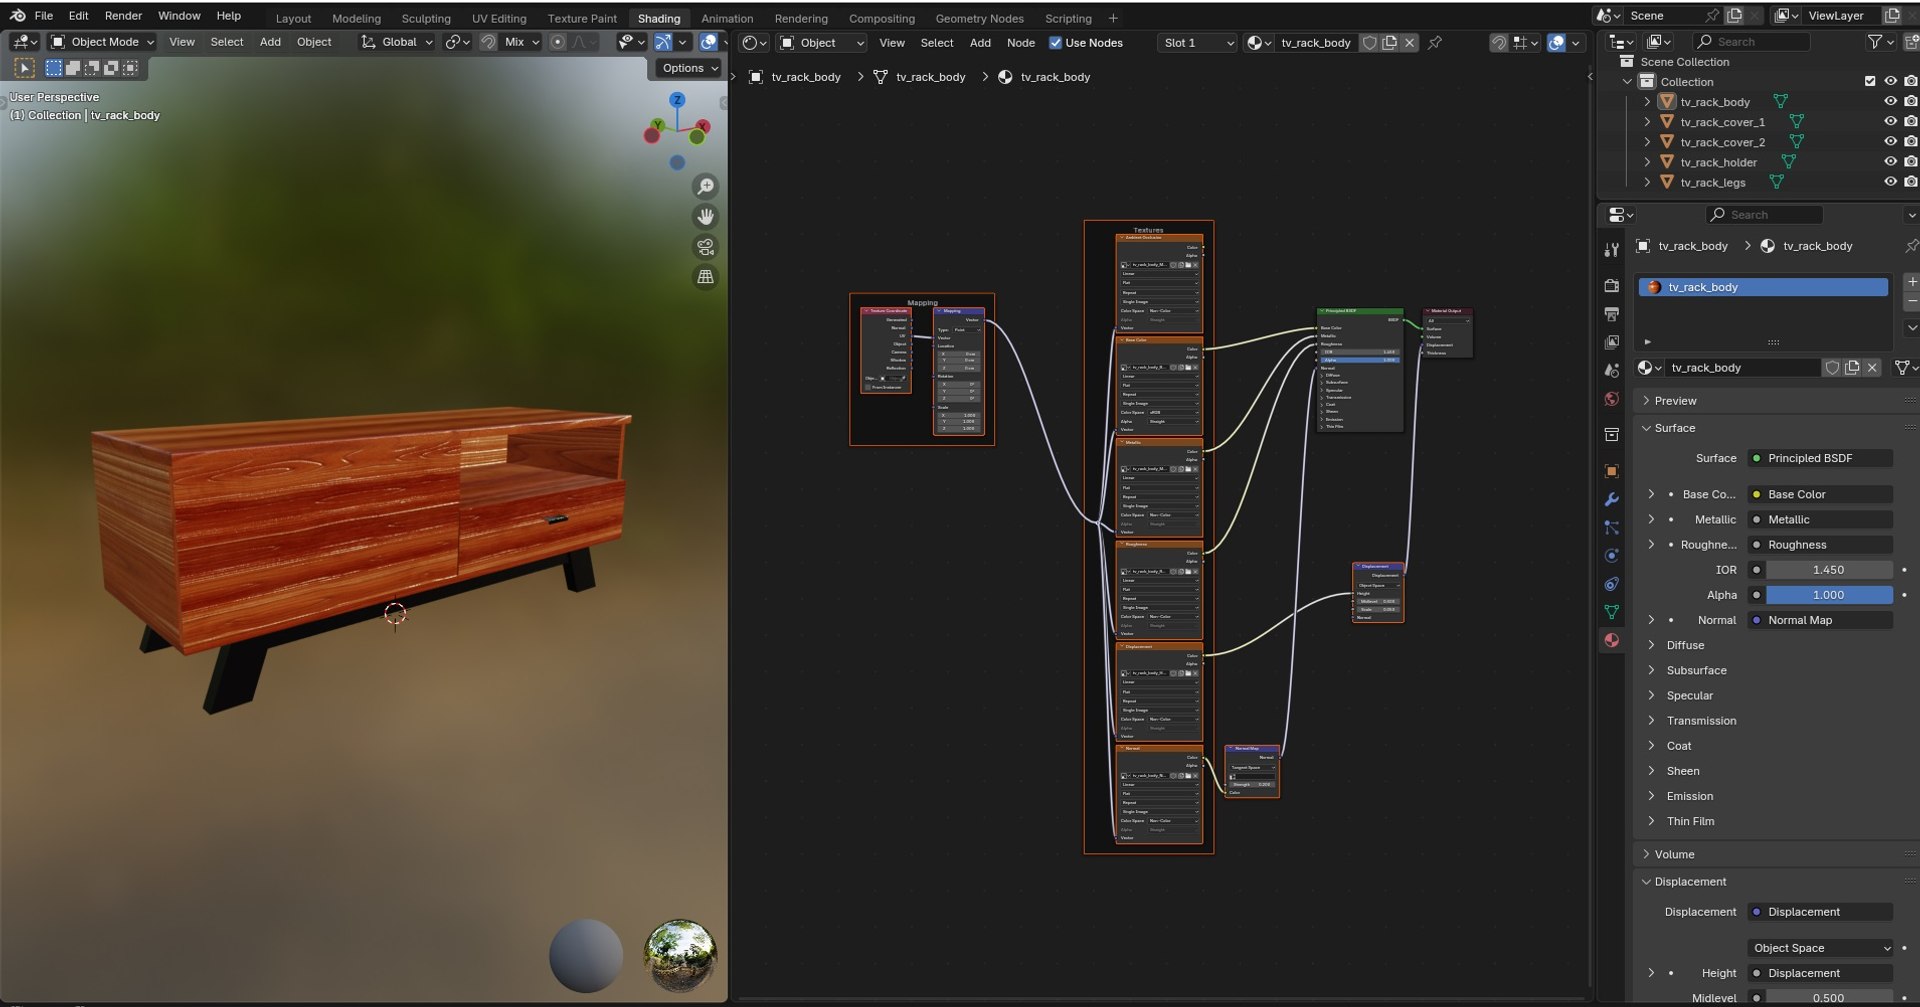Click the viewport Options button
This screenshot has width=1920, height=1007.
(x=689, y=68)
